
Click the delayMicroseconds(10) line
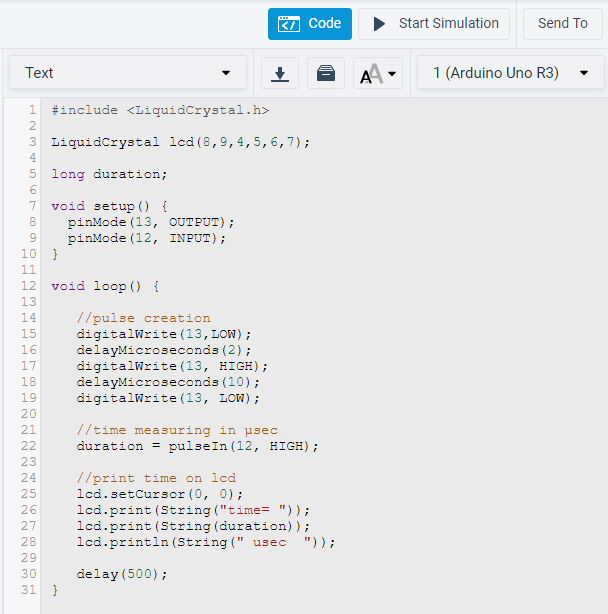coord(168,382)
